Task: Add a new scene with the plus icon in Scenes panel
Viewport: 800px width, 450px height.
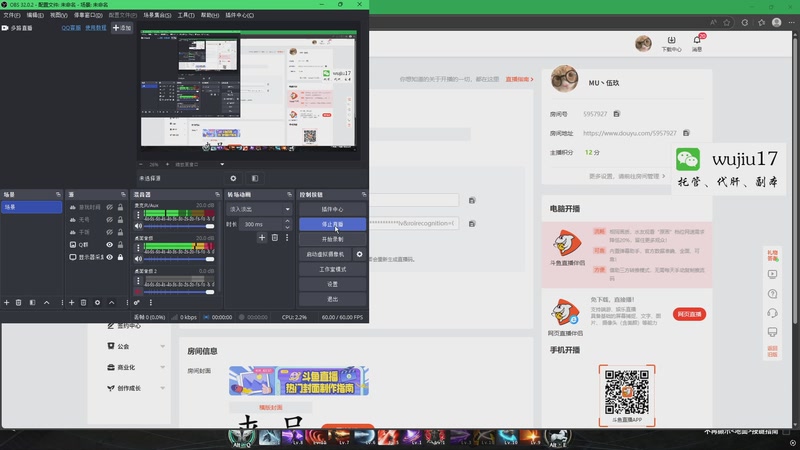Action: click(x=7, y=303)
